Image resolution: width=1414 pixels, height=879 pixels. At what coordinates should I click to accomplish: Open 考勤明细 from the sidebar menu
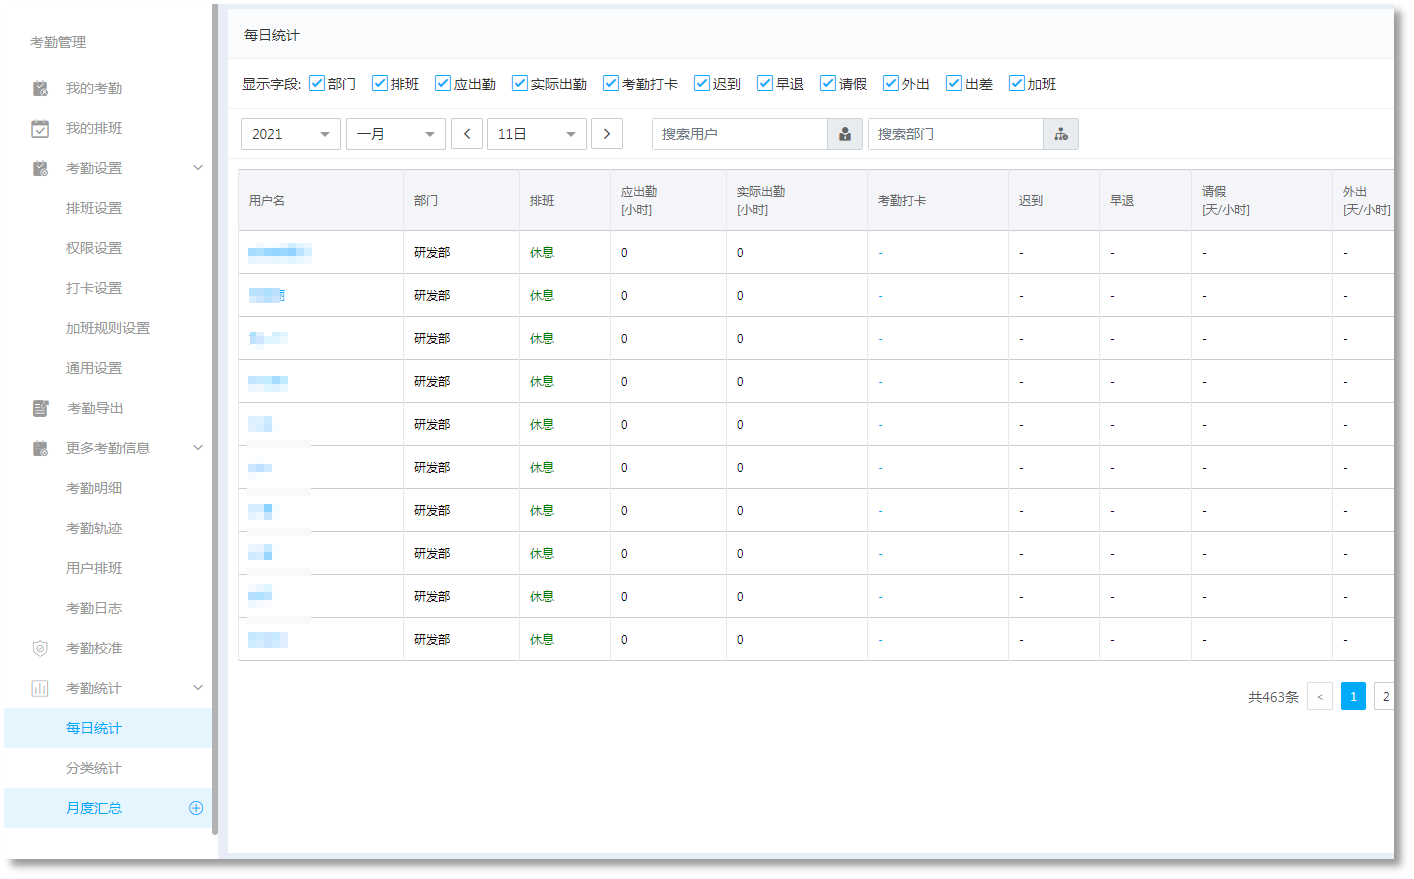coord(94,488)
